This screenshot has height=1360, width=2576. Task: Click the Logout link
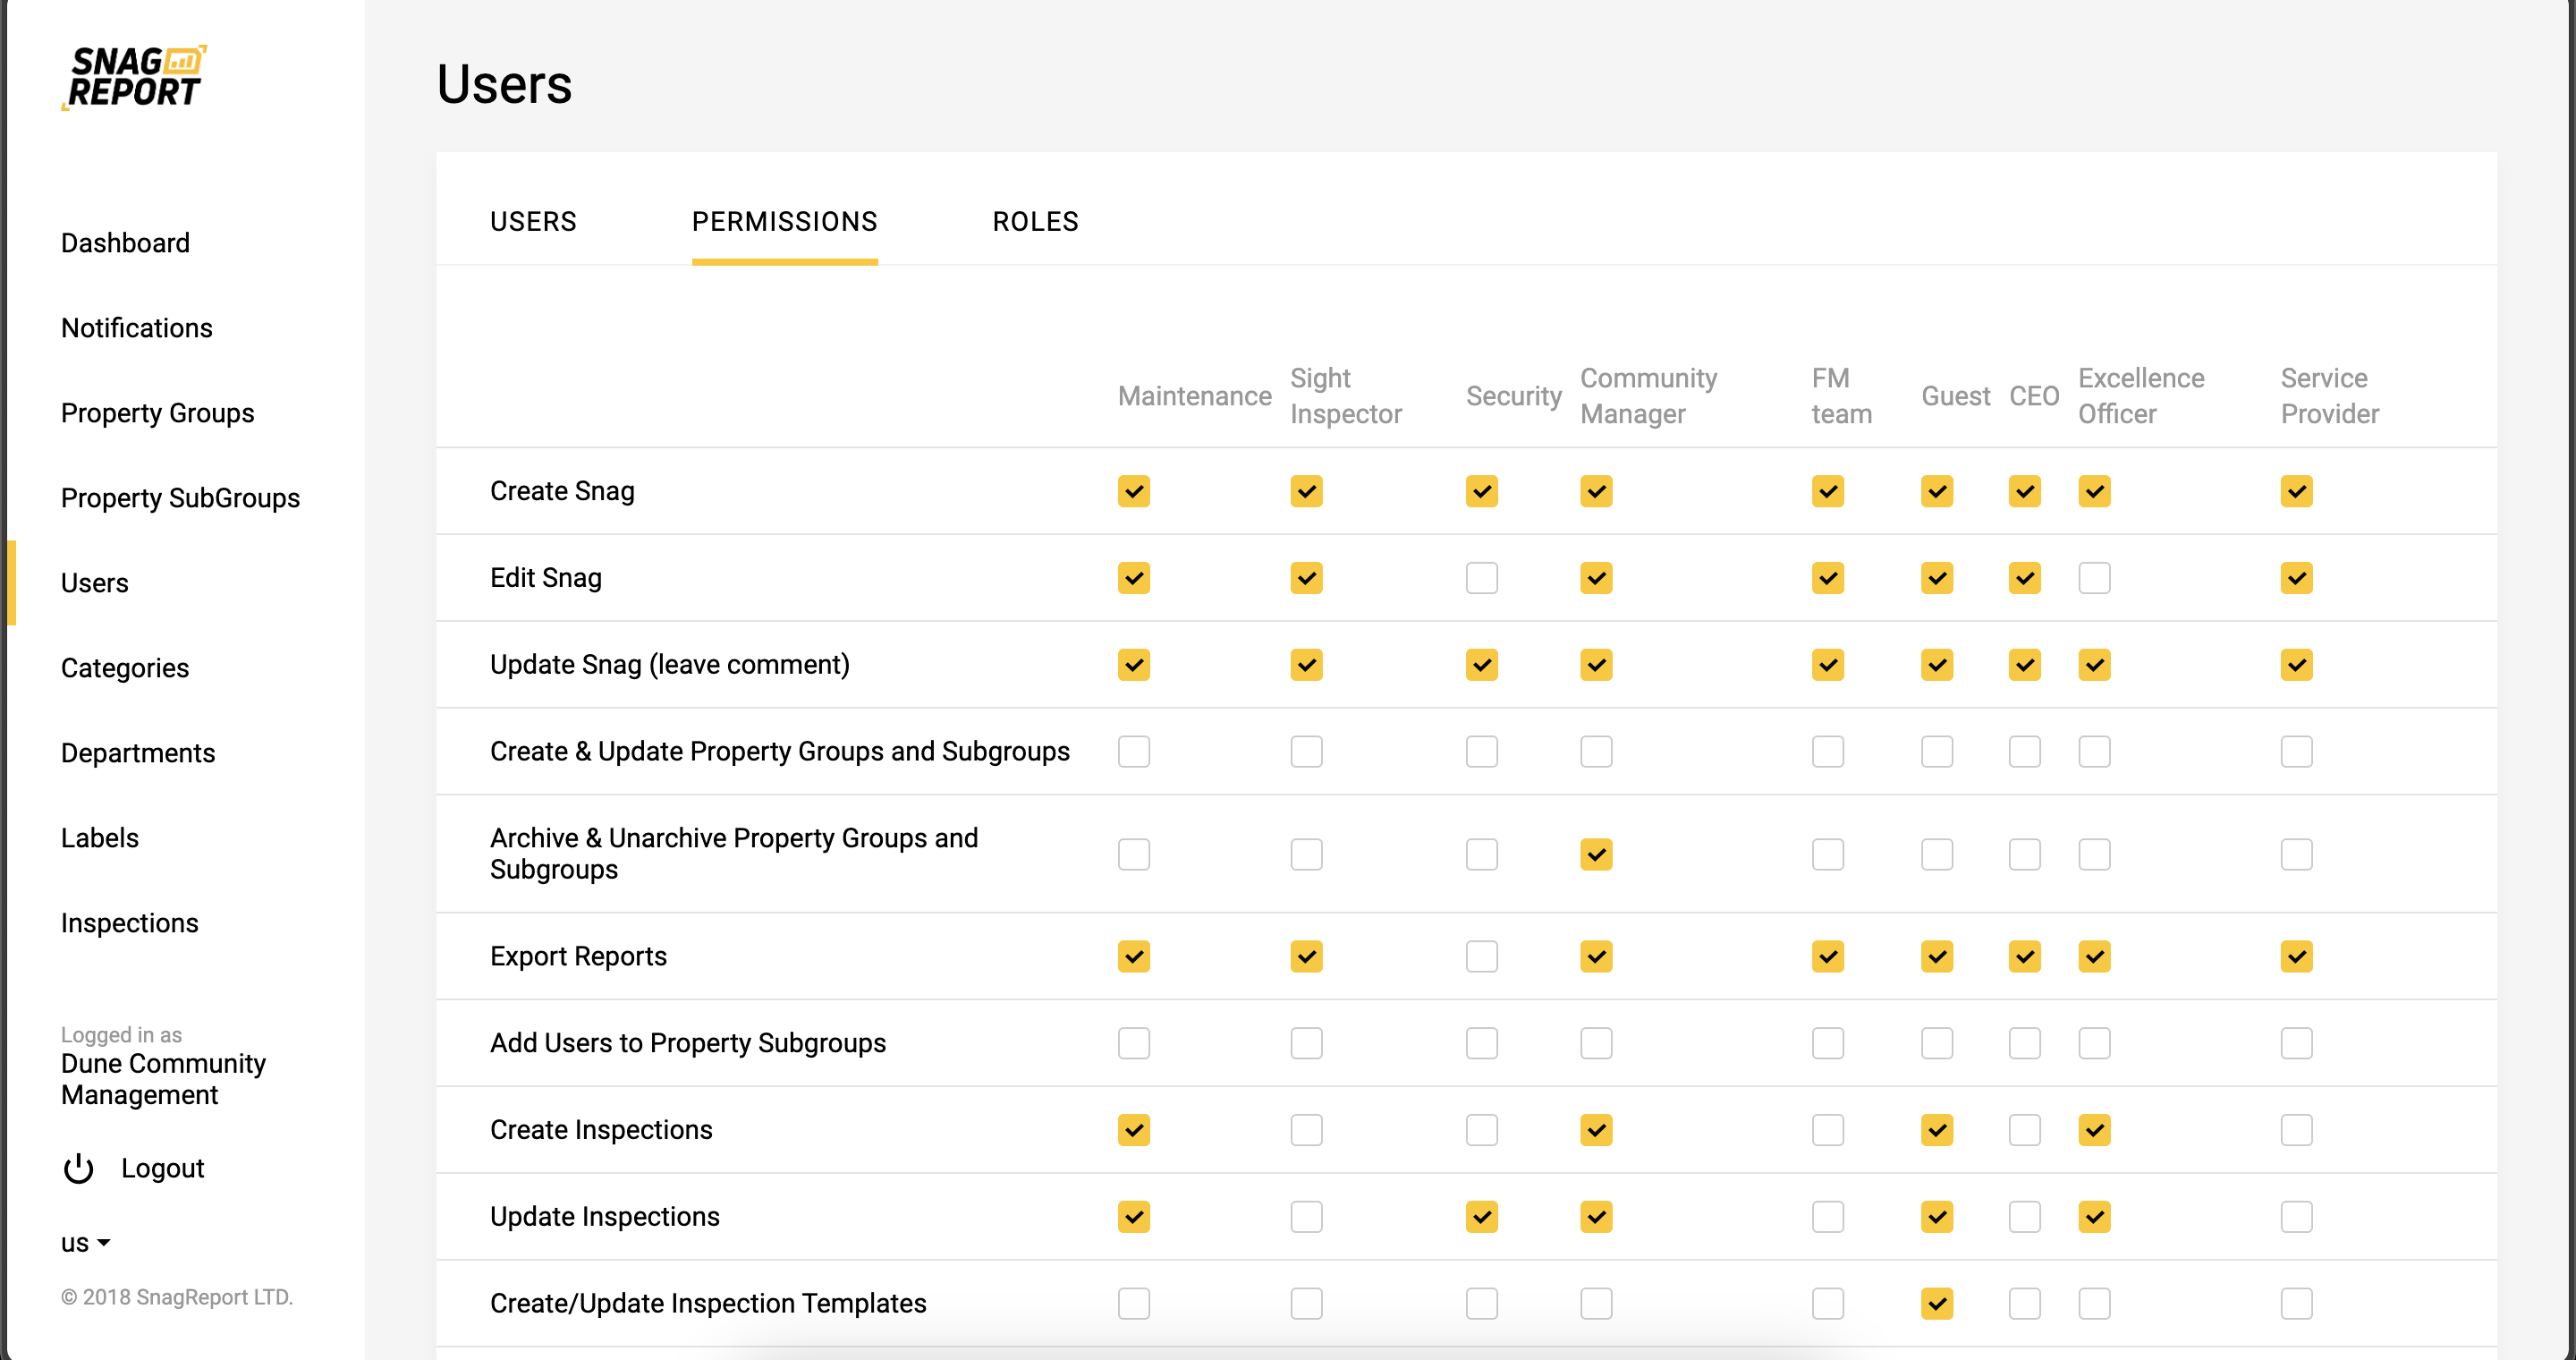click(x=162, y=1168)
